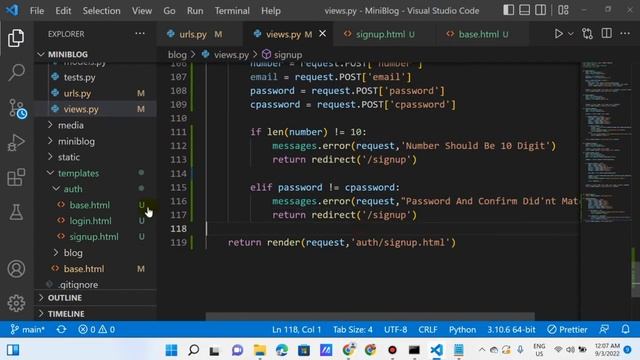
Task: Open errors and warnings indicator
Action: [x=96, y=329]
